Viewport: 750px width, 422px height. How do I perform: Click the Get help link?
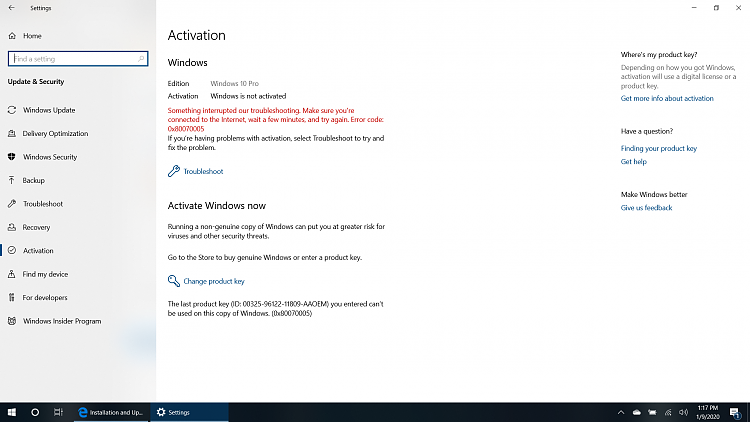[x=634, y=162]
